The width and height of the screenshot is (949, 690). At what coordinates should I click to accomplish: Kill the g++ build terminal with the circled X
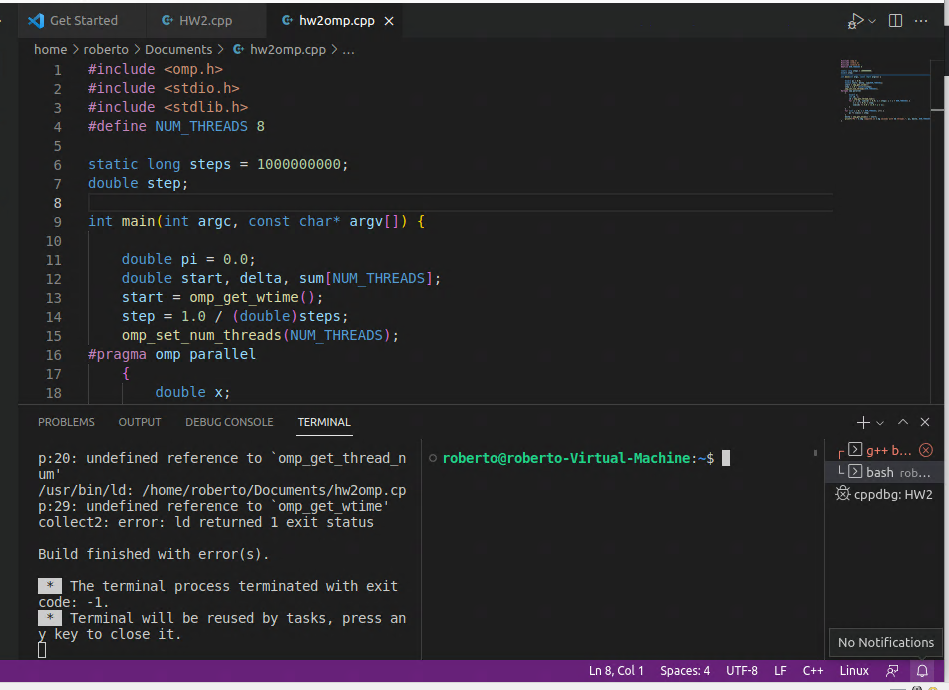coord(924,450)
